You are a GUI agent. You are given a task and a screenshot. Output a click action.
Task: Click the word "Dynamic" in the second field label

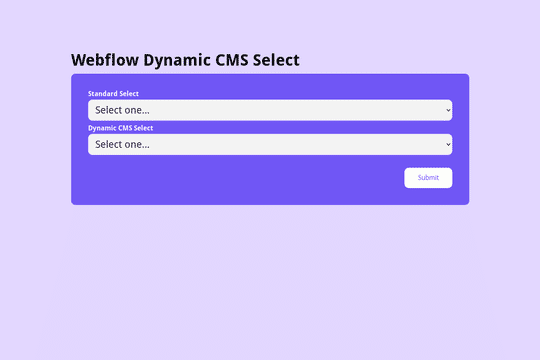click(102, 128)
